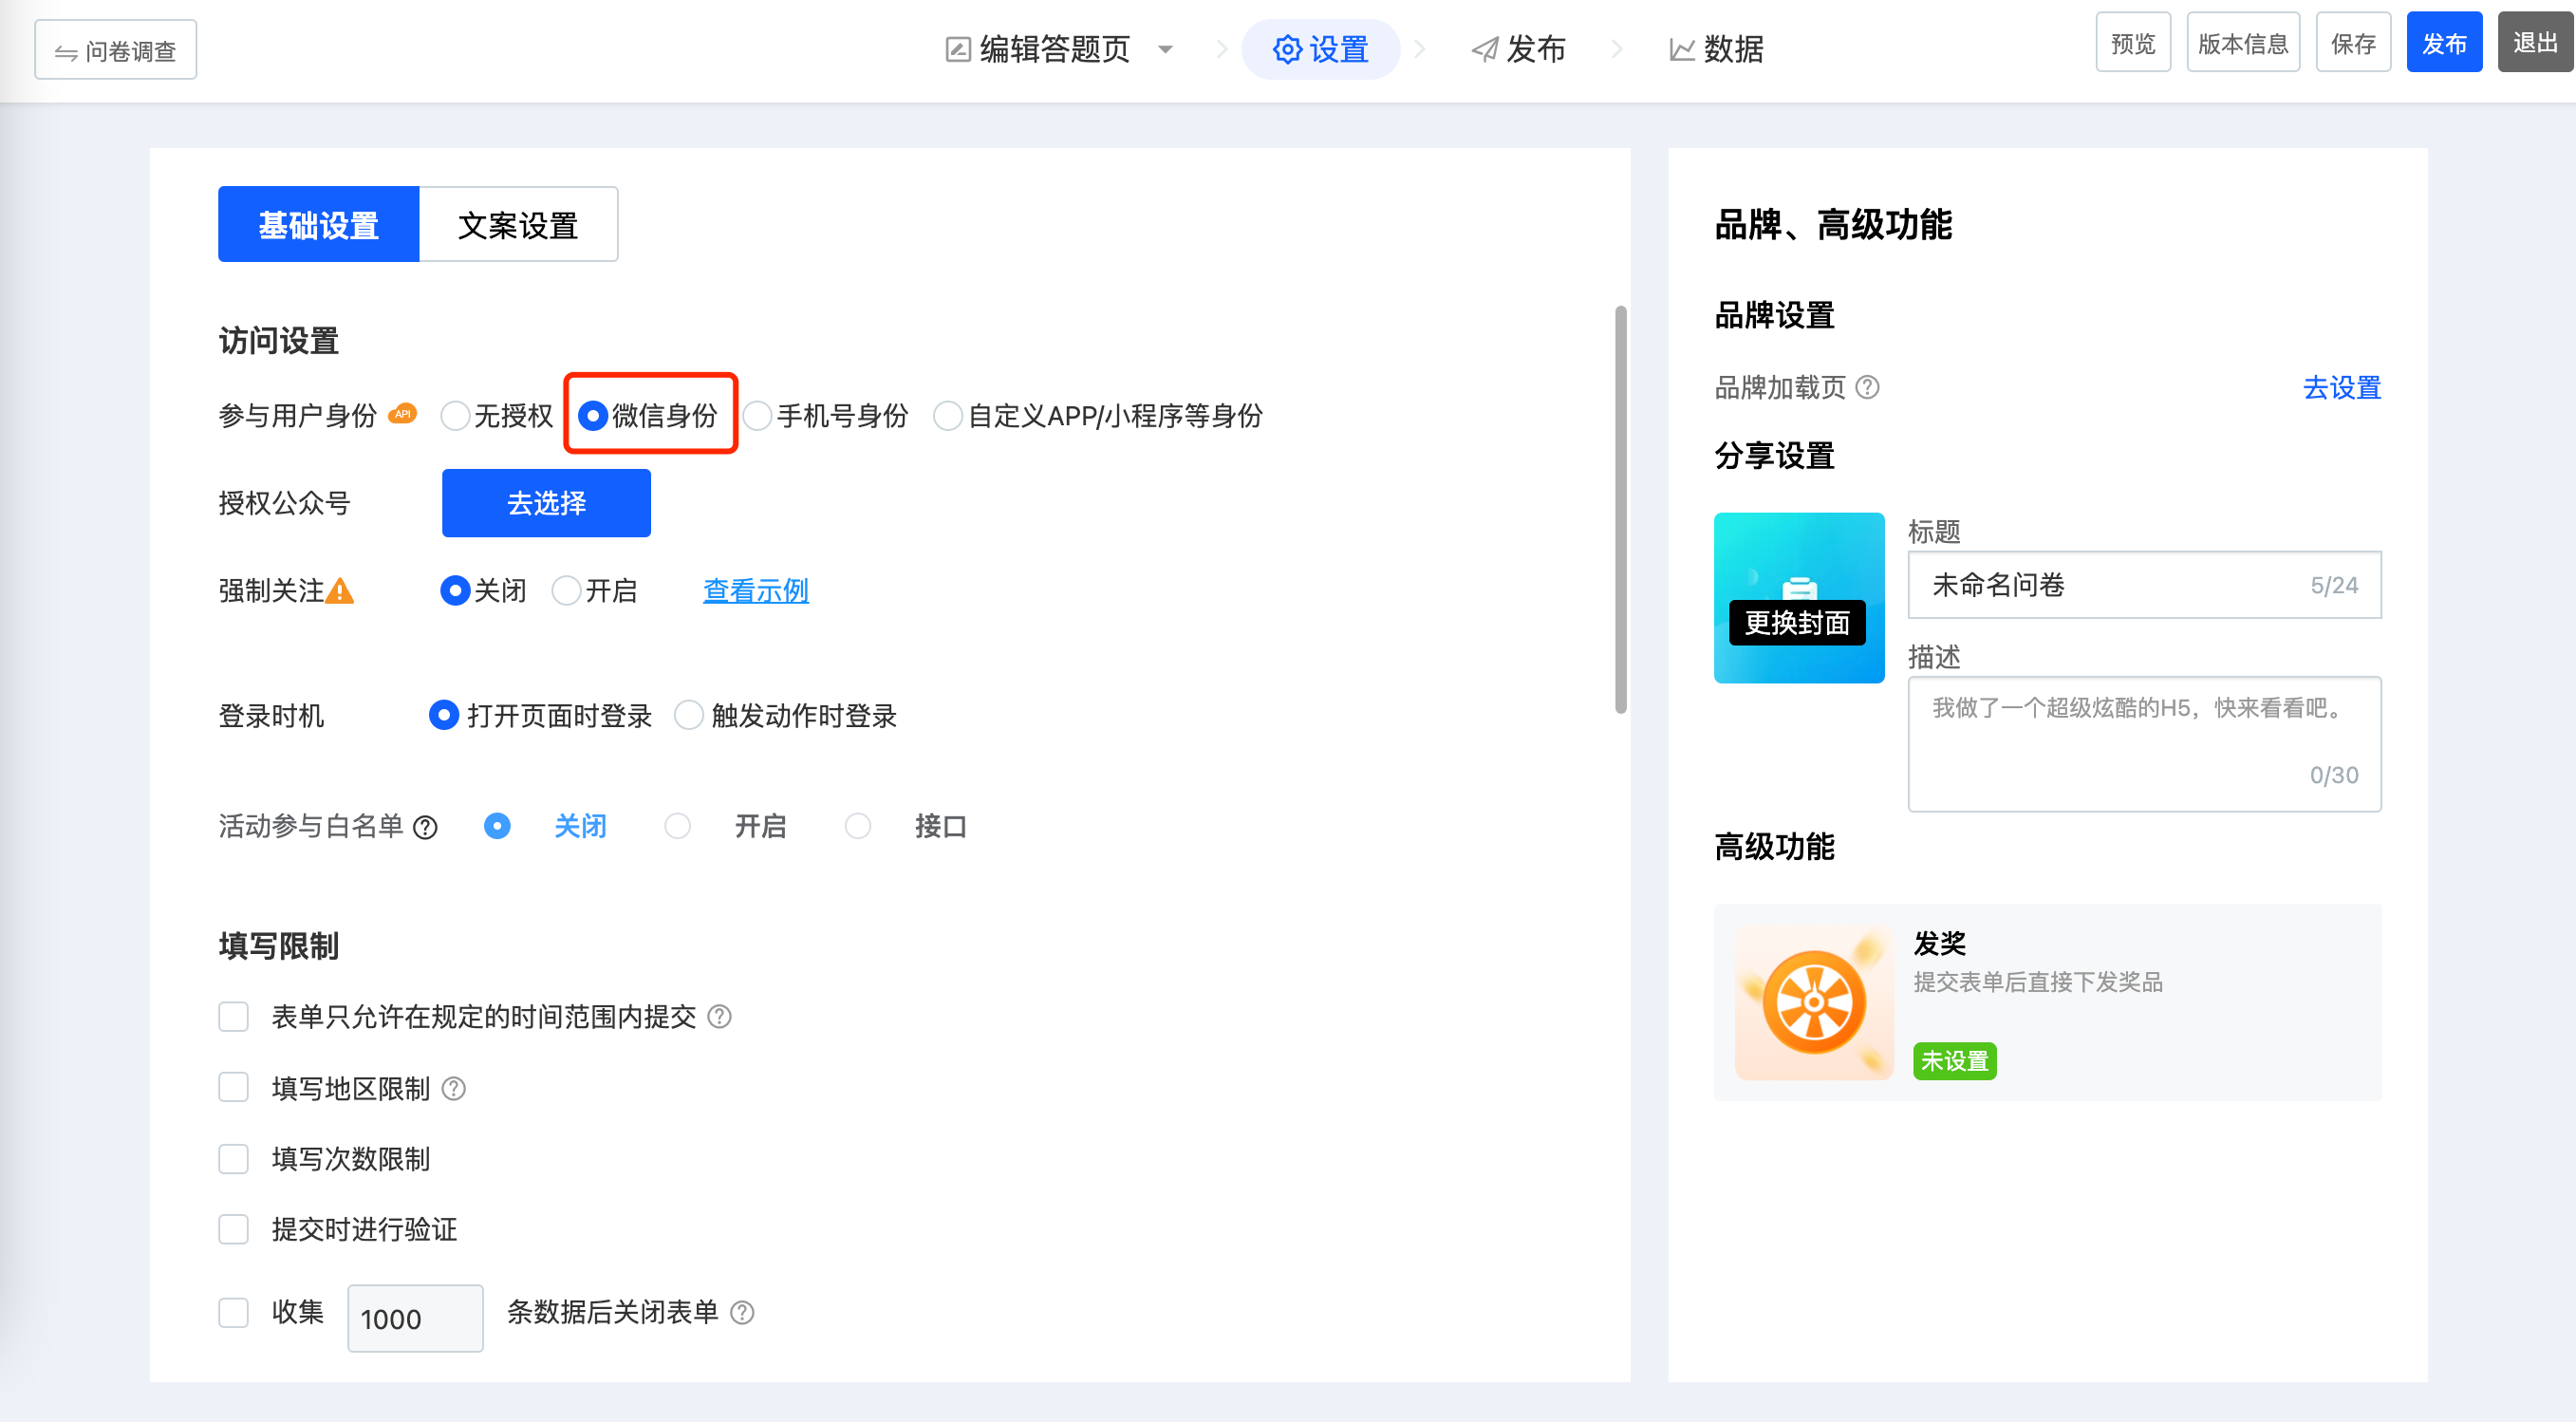Image resolution: width=2576 pixels, height=1422 pixels.
Task: Open the 查看示例 link
Action: (x=755, y=591)
